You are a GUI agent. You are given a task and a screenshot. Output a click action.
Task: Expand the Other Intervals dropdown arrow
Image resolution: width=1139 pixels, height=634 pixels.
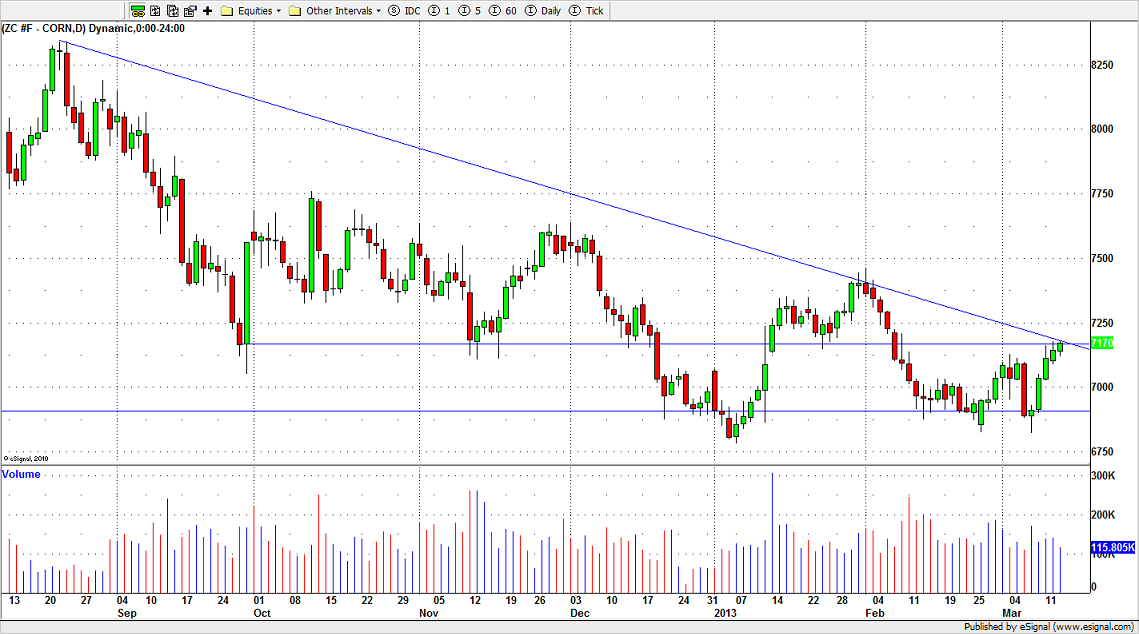(379, 11)
